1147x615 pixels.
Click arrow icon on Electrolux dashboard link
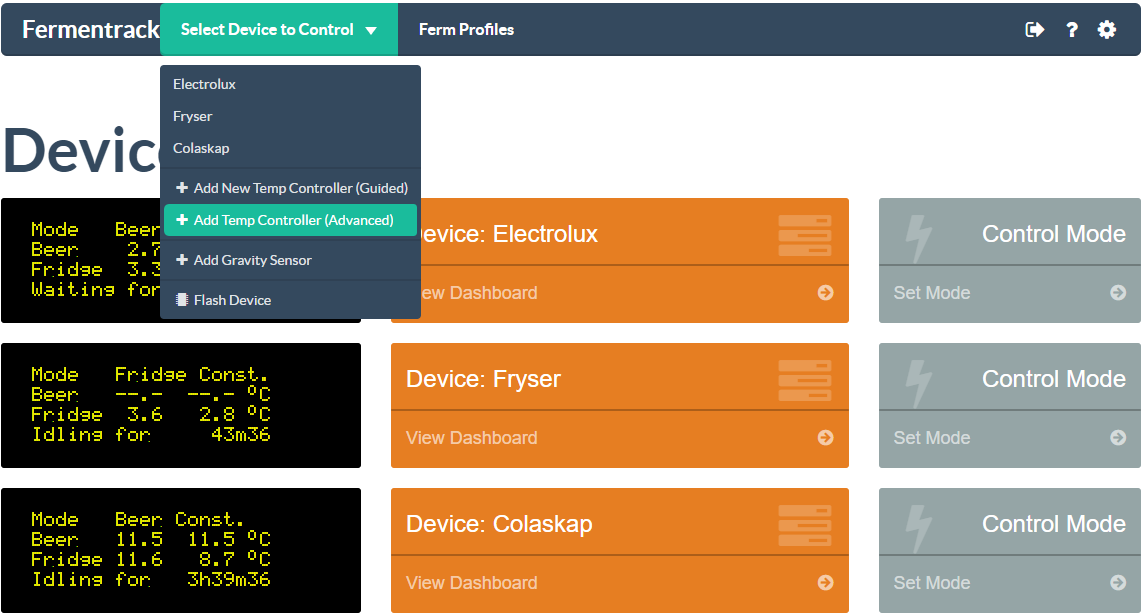[x=825, y=293]
